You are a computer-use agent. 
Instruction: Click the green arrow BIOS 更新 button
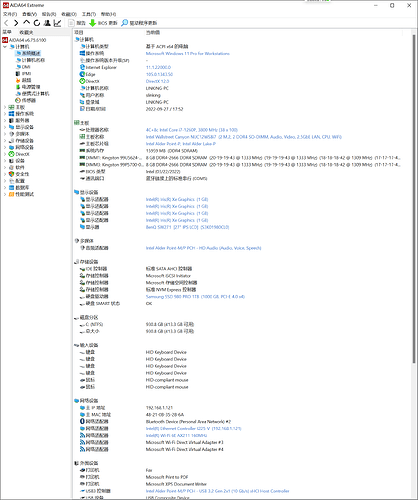tap(103, 23)
